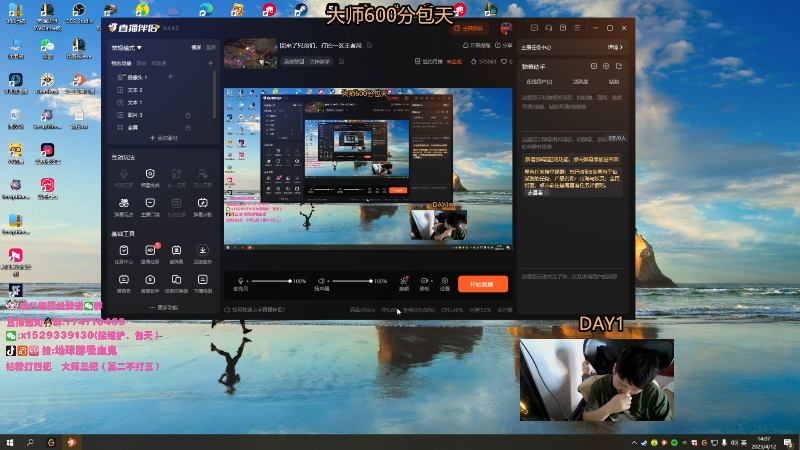Open the second interactive play tool (shield icon)
800x450 pixels.
pos(150,178)
